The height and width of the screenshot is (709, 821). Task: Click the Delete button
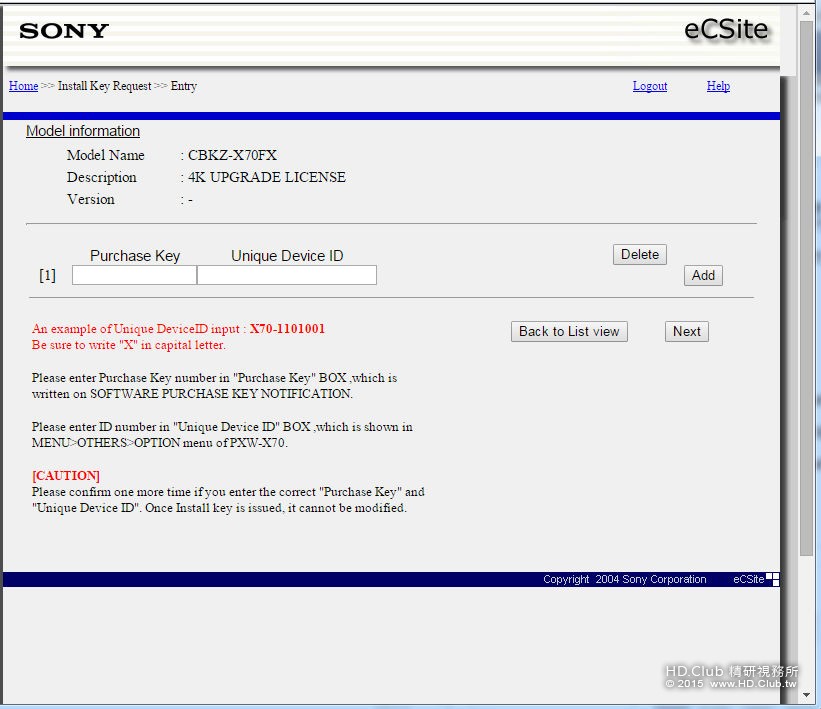pos(640,254)
